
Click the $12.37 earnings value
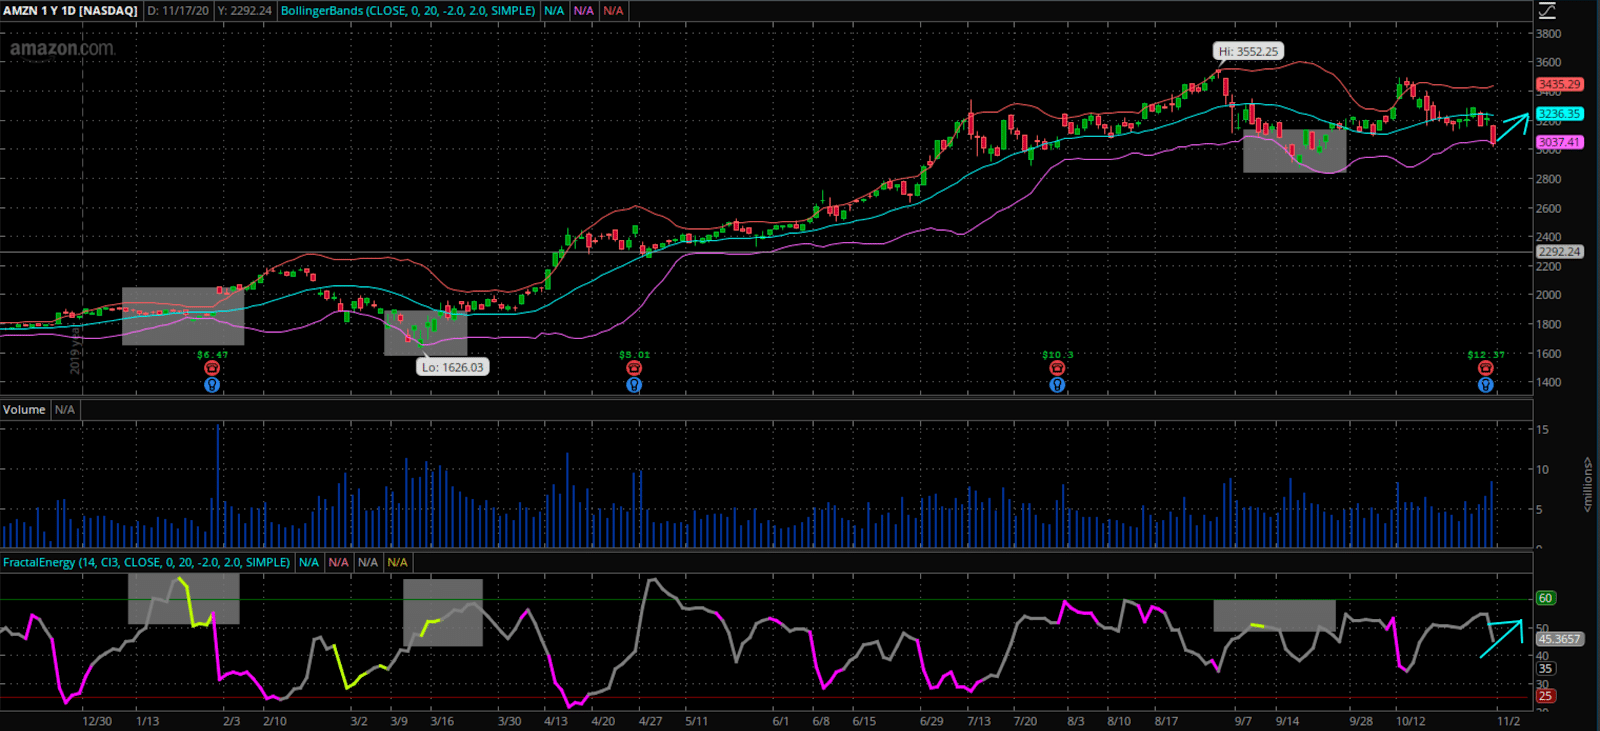click(x=1486, y=355)
